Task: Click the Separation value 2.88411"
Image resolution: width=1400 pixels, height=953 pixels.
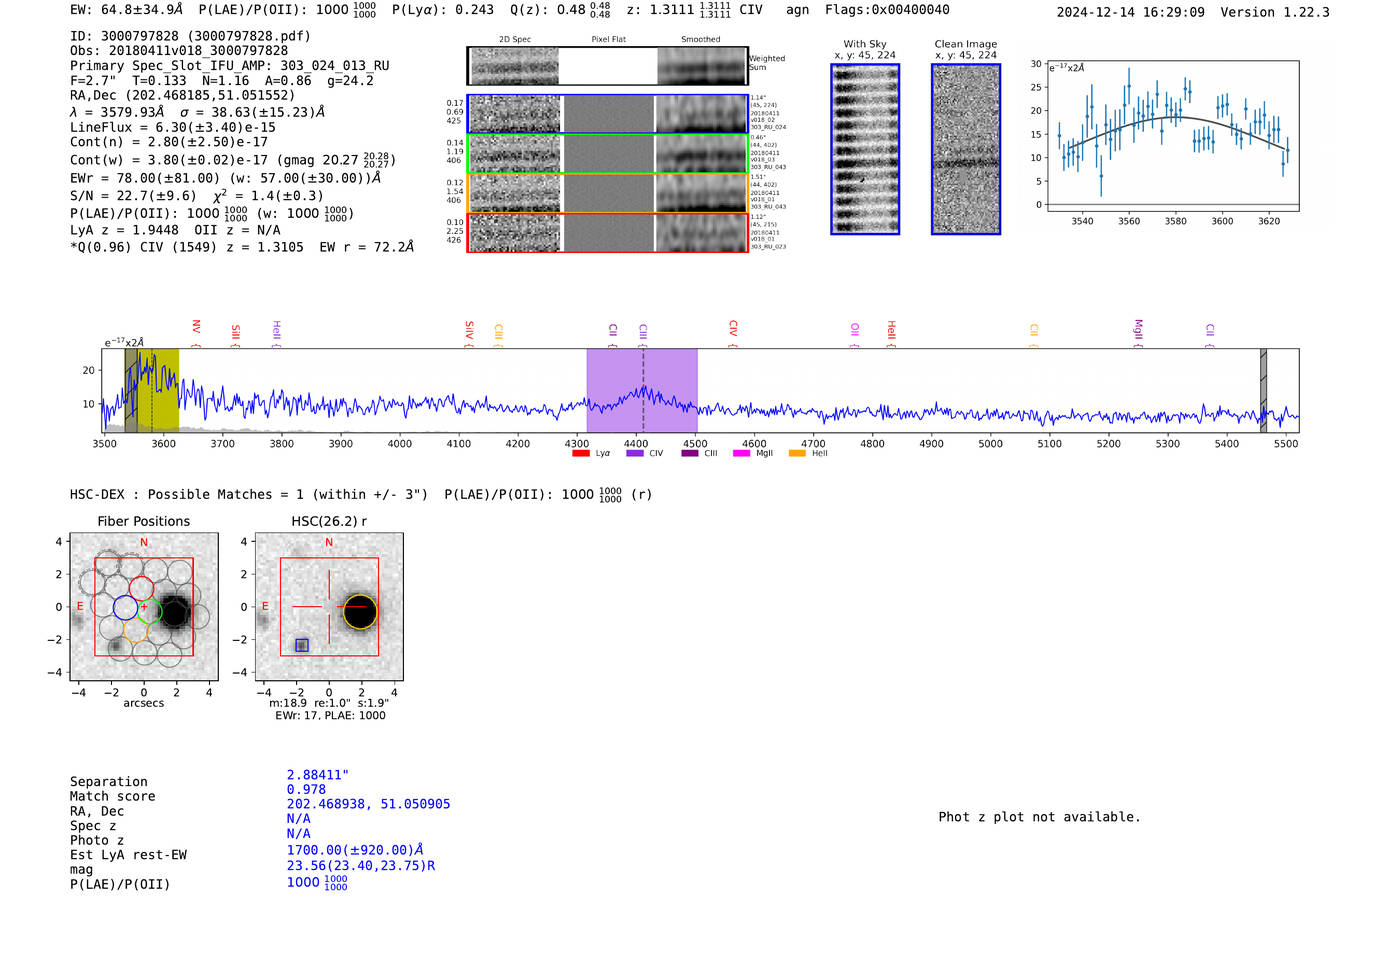Action: pos(318,775)
